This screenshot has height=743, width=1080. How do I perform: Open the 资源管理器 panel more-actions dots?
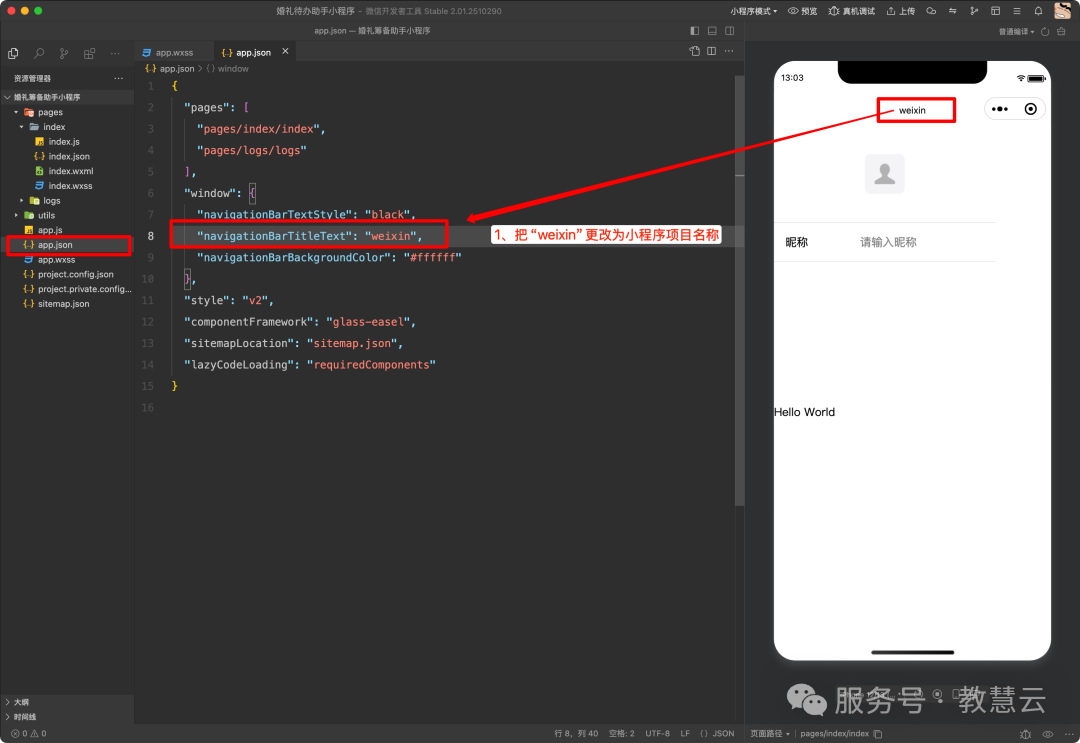tap(118, 78)
